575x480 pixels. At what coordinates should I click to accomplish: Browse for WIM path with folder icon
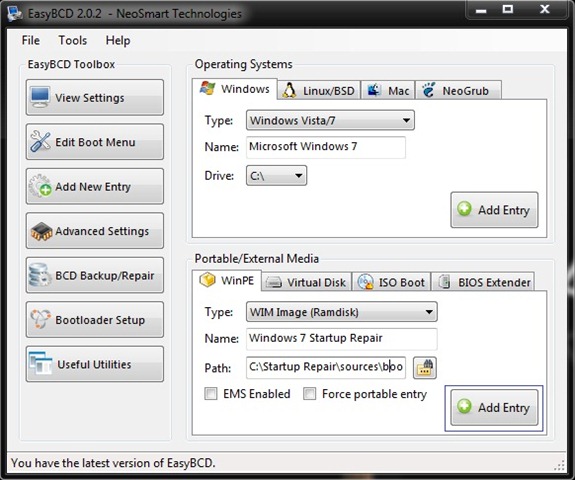click(425, 367)
